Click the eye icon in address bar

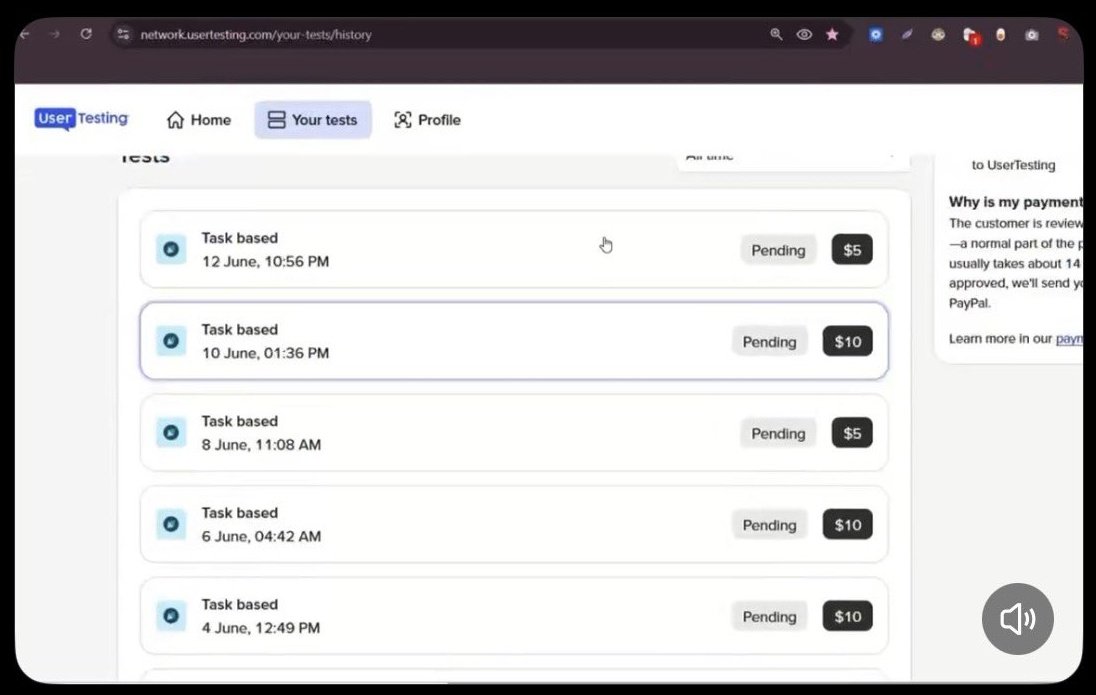804,34
